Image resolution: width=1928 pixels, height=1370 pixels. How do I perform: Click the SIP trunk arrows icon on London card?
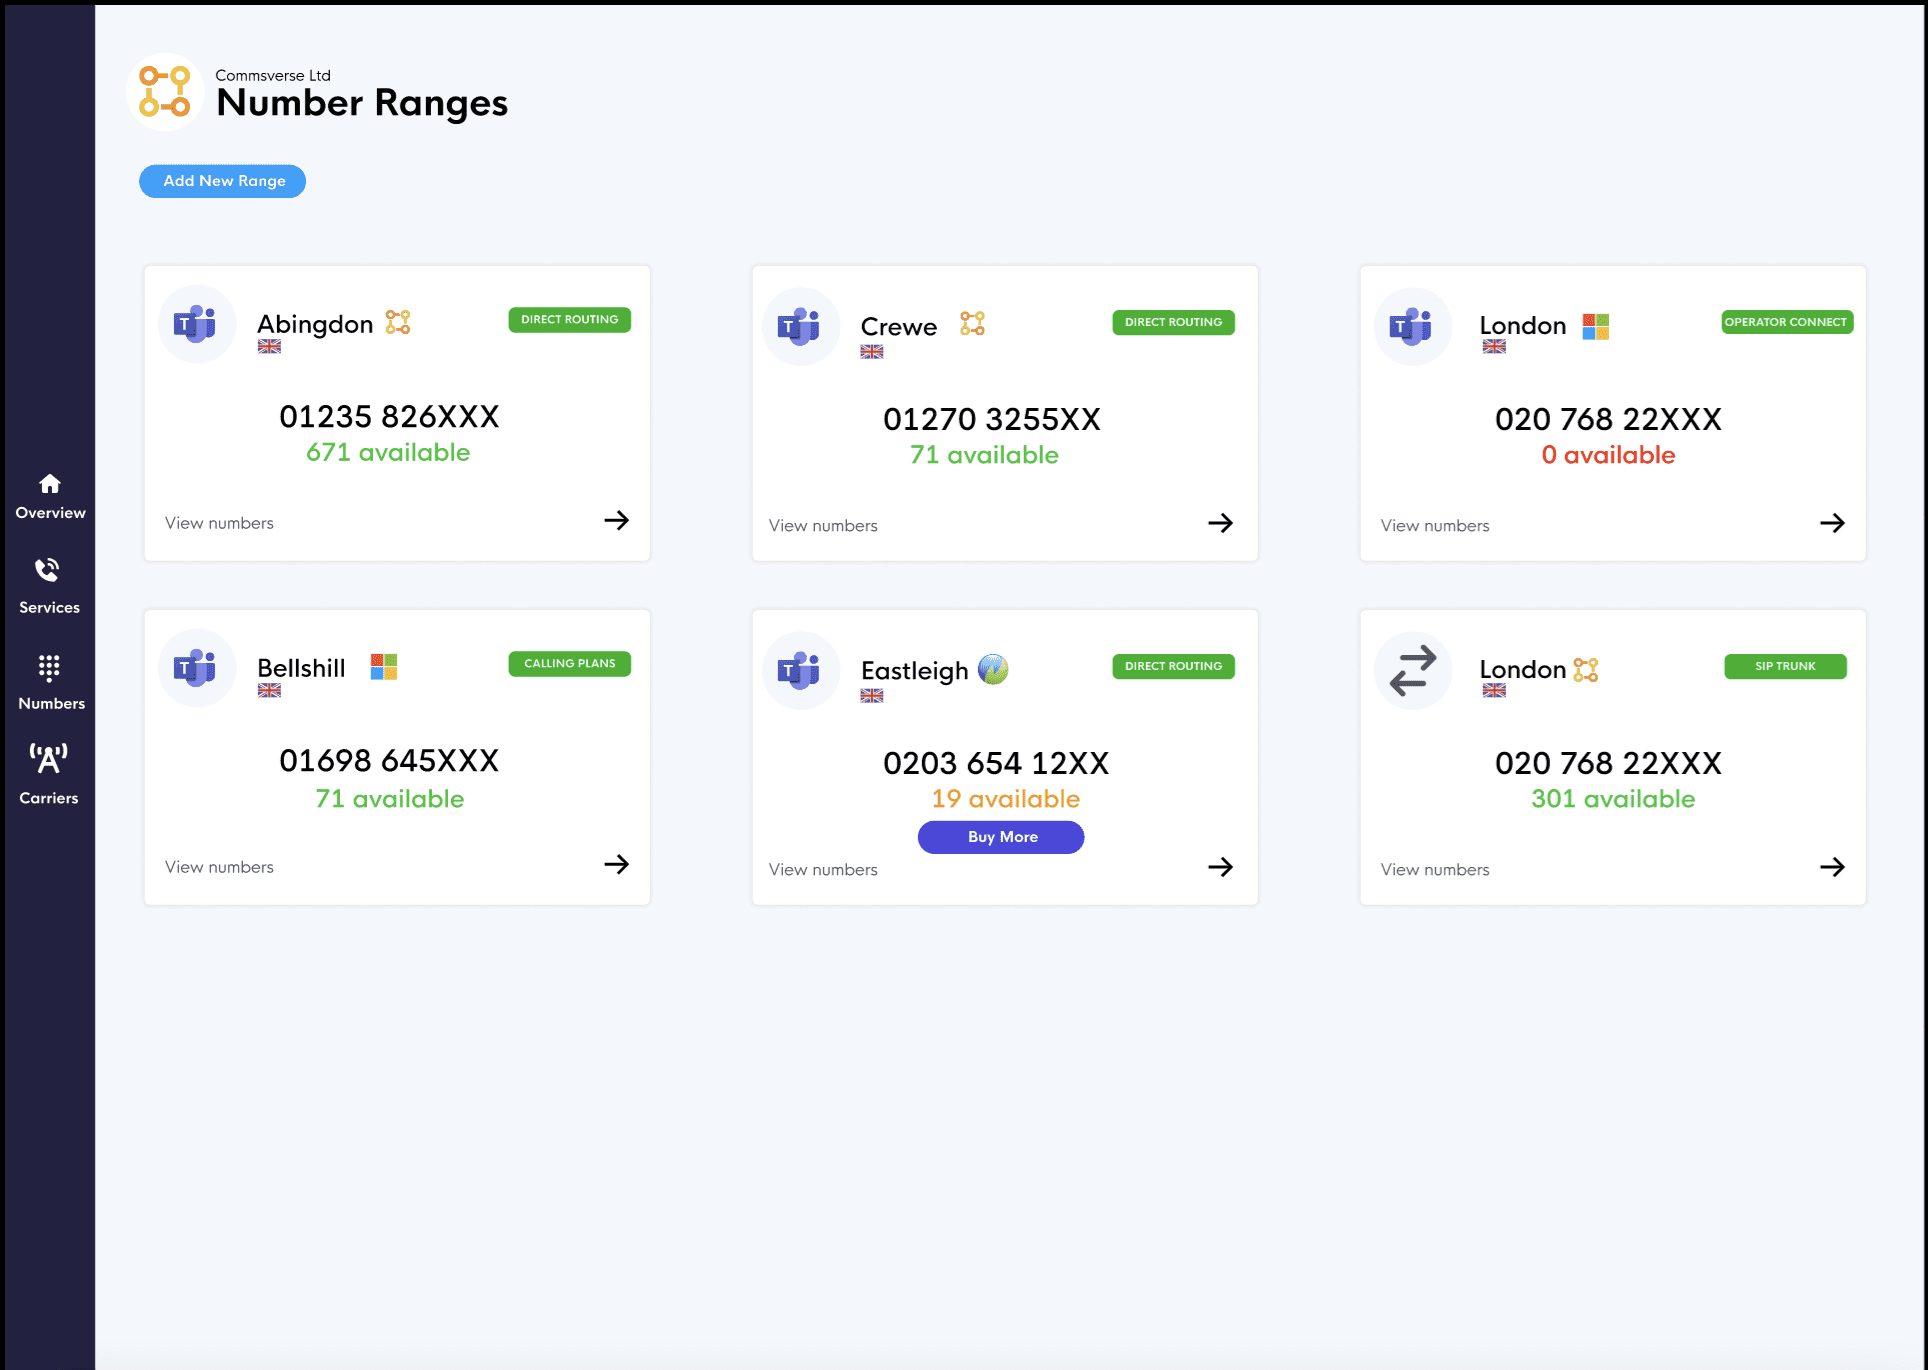pos(1412,671)
